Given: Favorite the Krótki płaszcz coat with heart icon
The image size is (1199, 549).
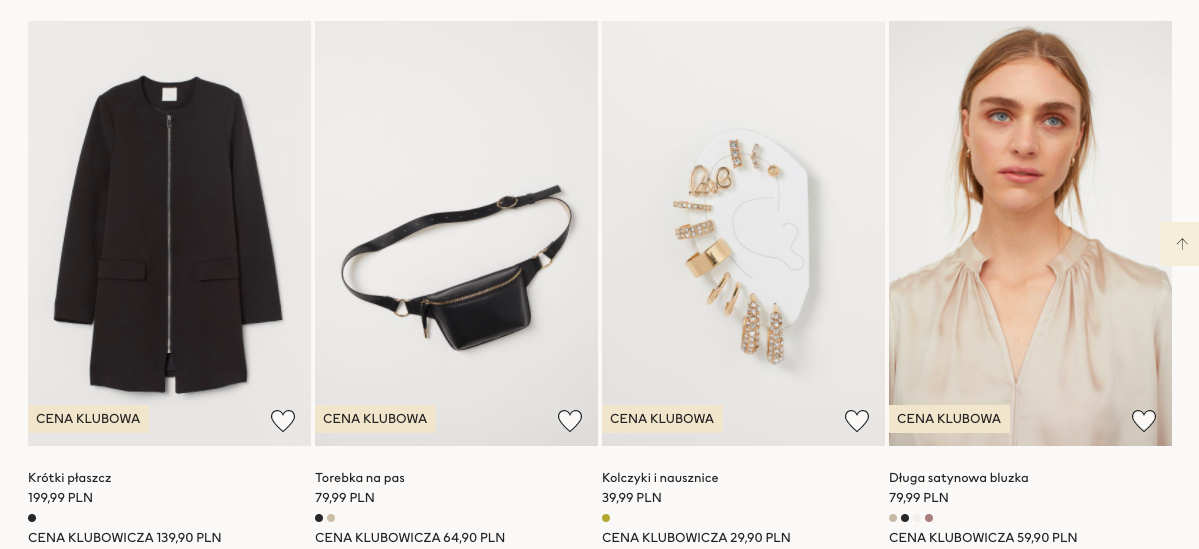Looking at the screenshot, I should coord(283,421).
